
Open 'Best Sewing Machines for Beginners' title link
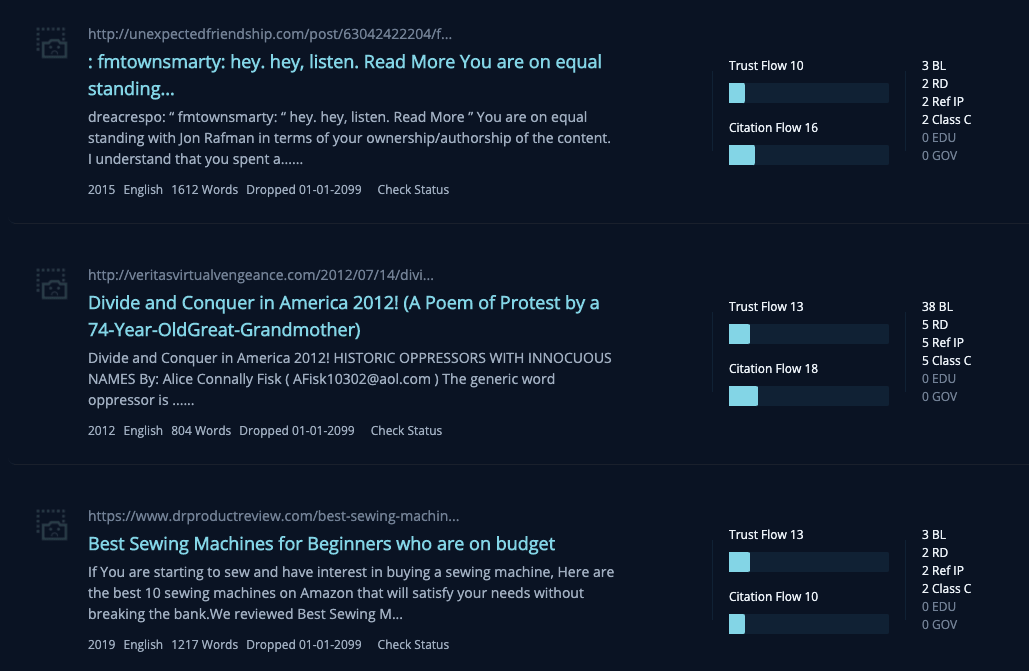tap(322, 544)
